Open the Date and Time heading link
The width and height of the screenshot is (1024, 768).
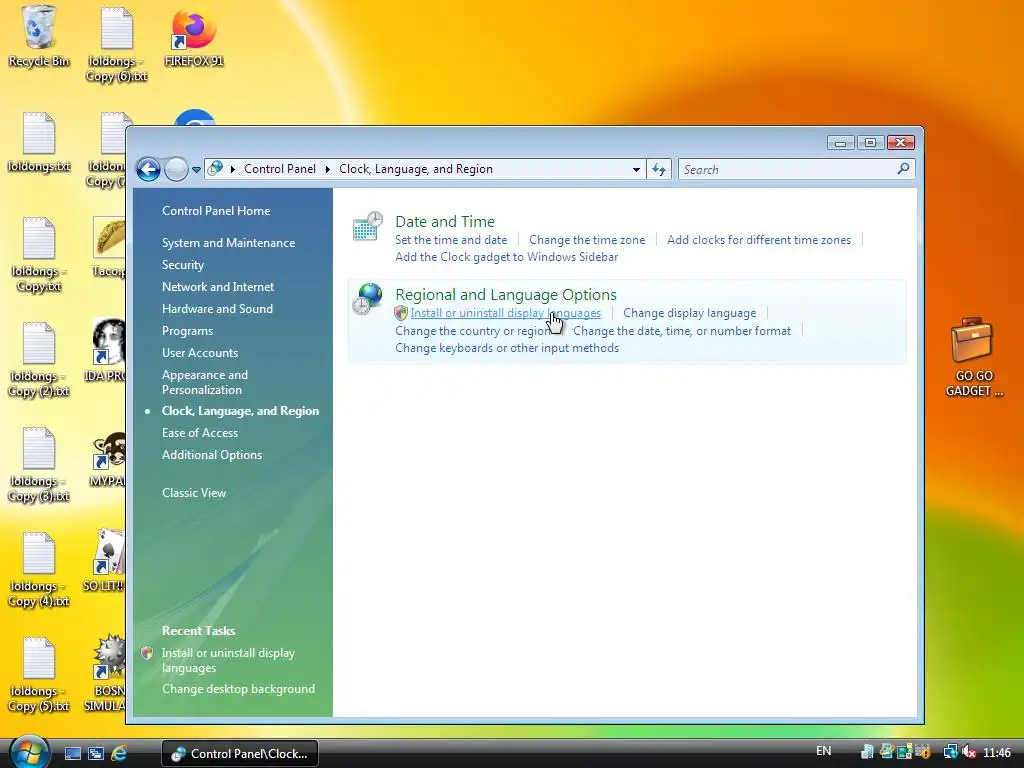click(x=445, y=221)
